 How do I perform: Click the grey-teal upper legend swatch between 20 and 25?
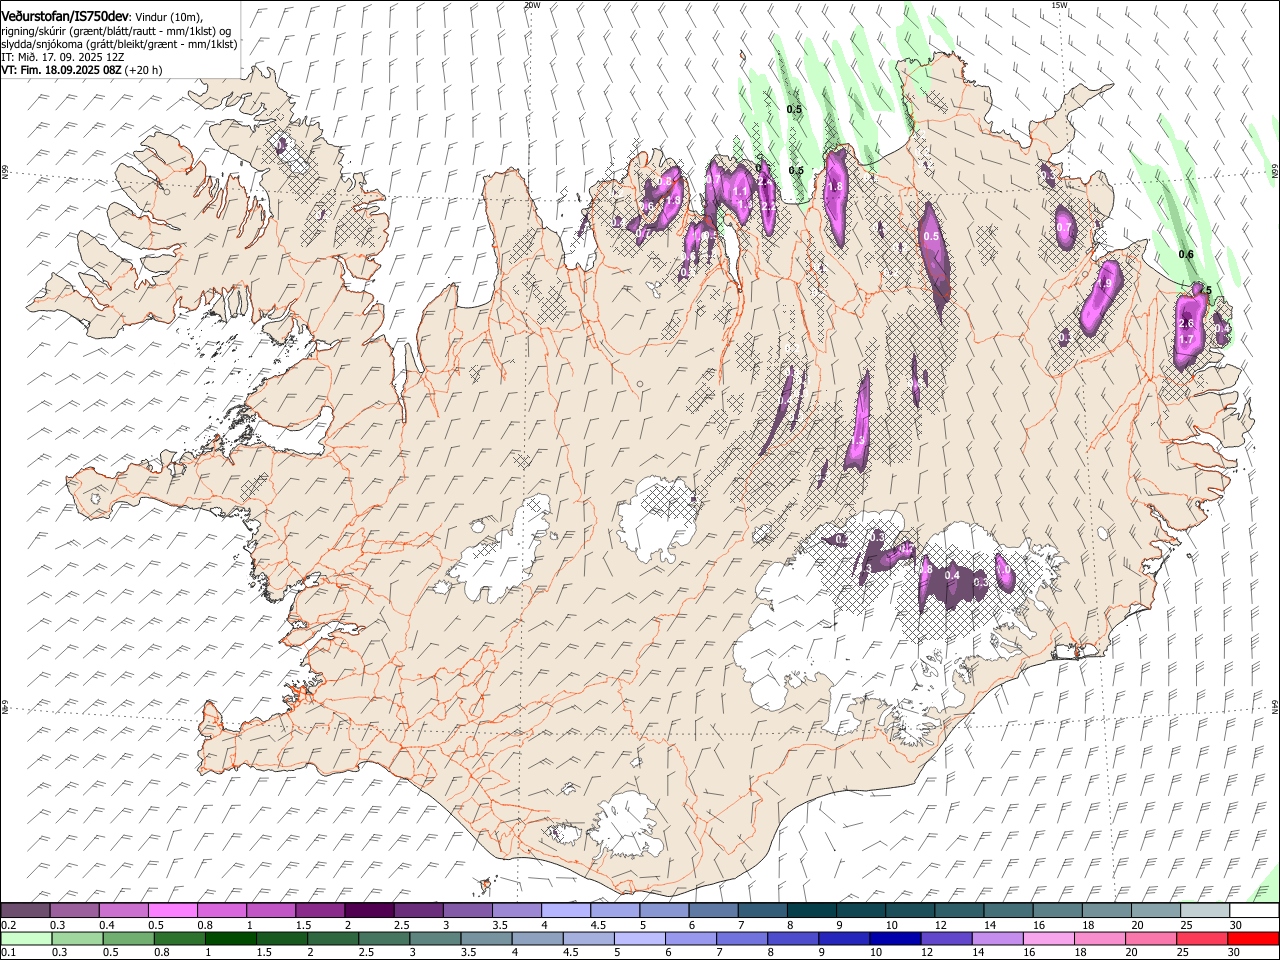[1156, 910]
